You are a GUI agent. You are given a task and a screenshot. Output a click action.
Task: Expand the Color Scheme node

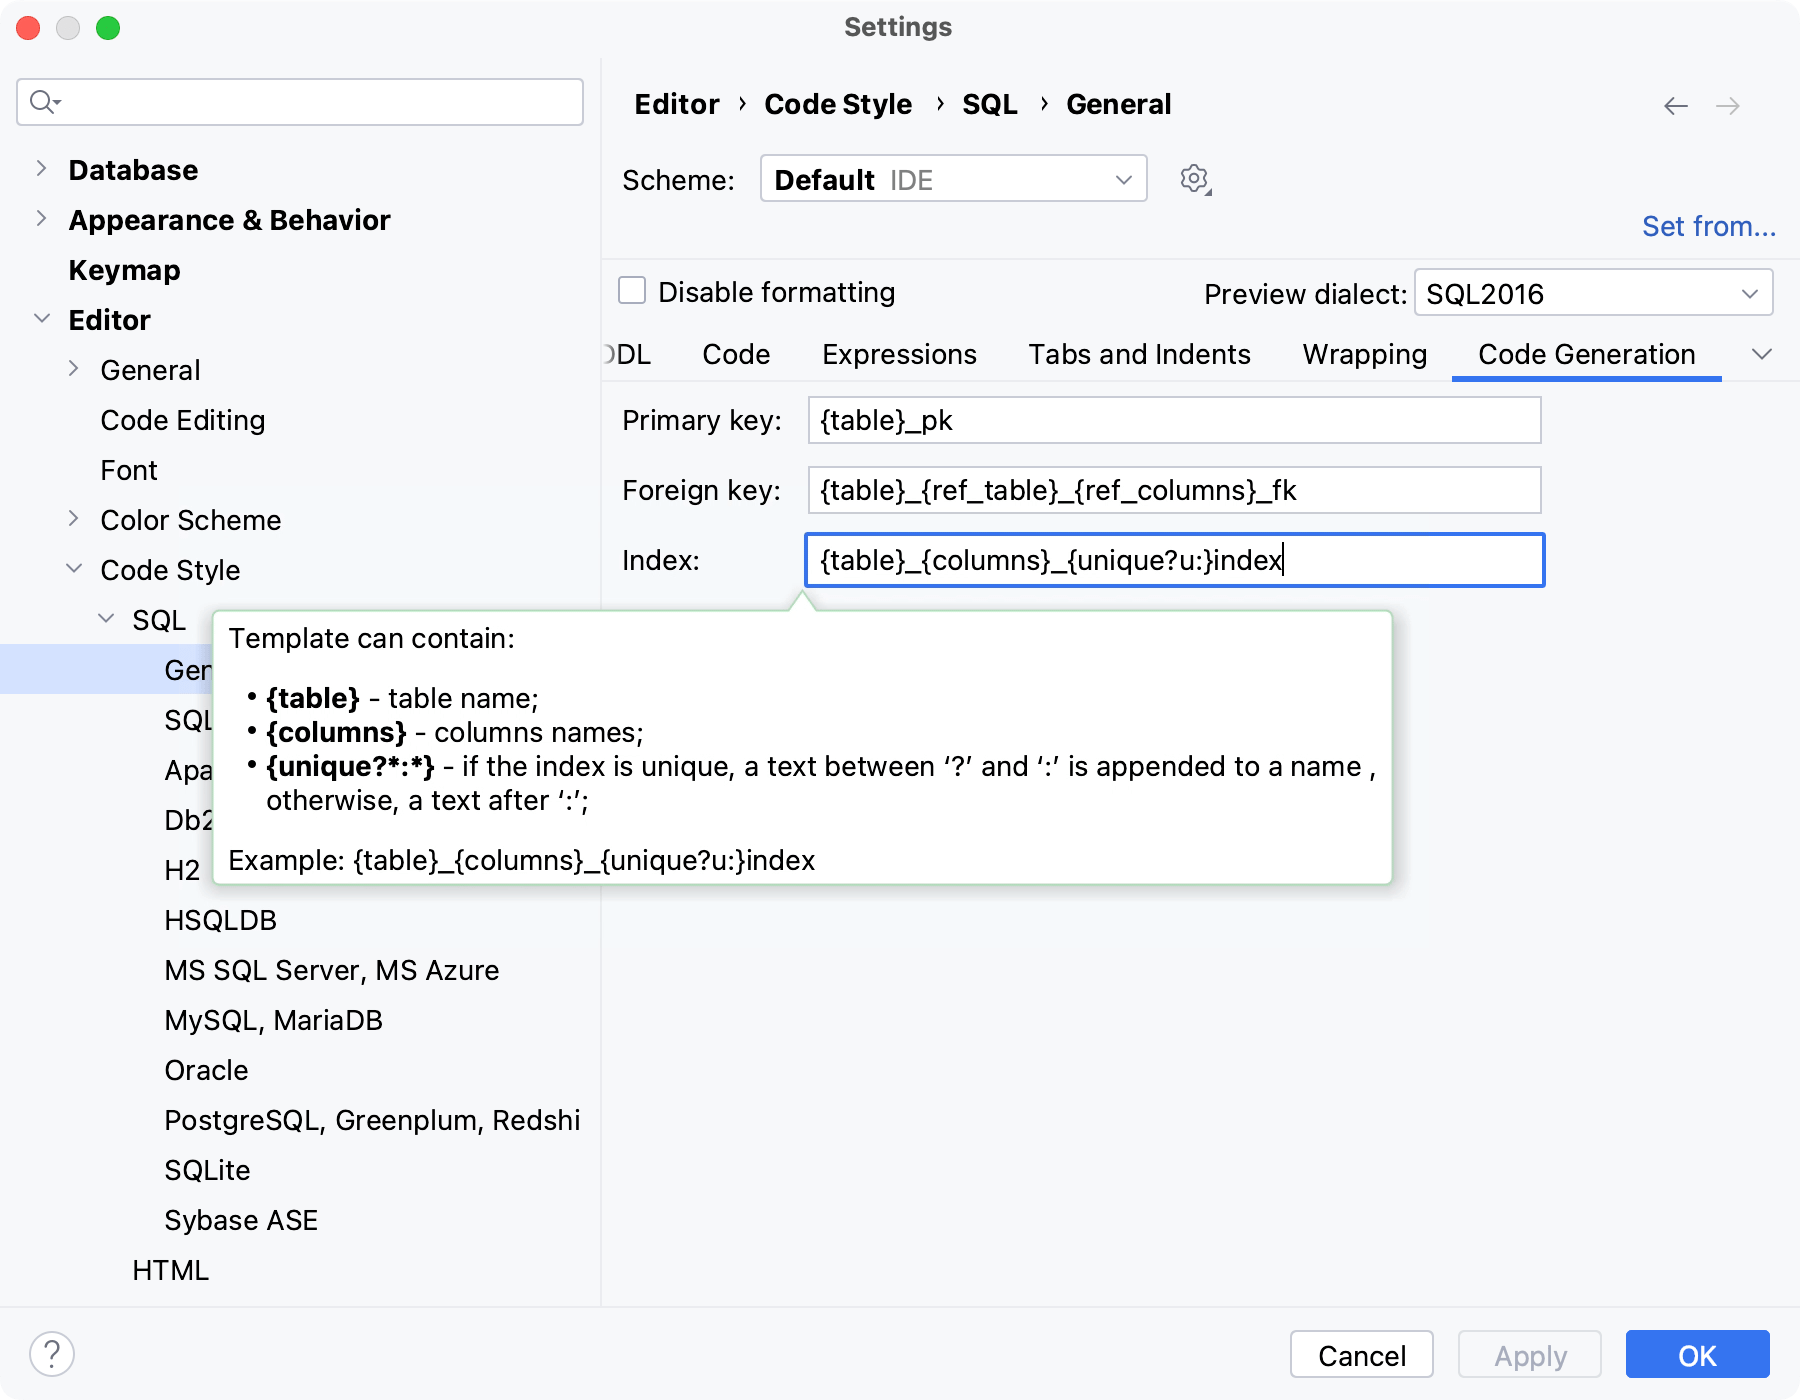click(74, 518)
